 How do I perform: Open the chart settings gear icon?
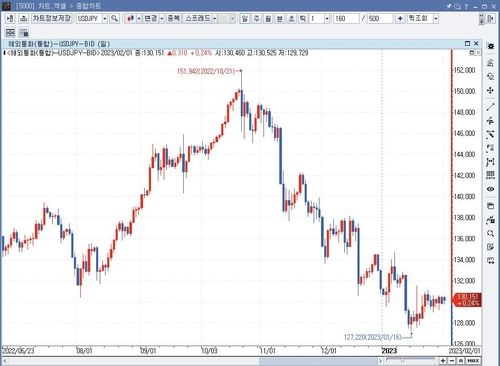pyautogui.click(x=490, y=46)
